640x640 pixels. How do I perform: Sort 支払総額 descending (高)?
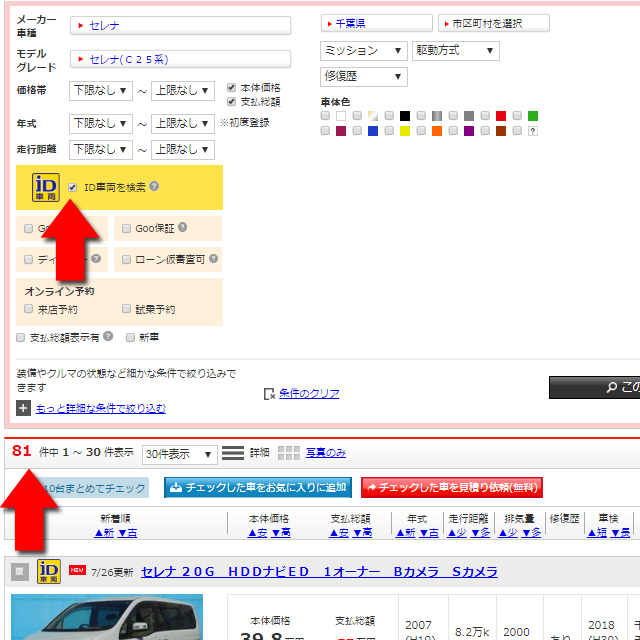pos(362,533)
